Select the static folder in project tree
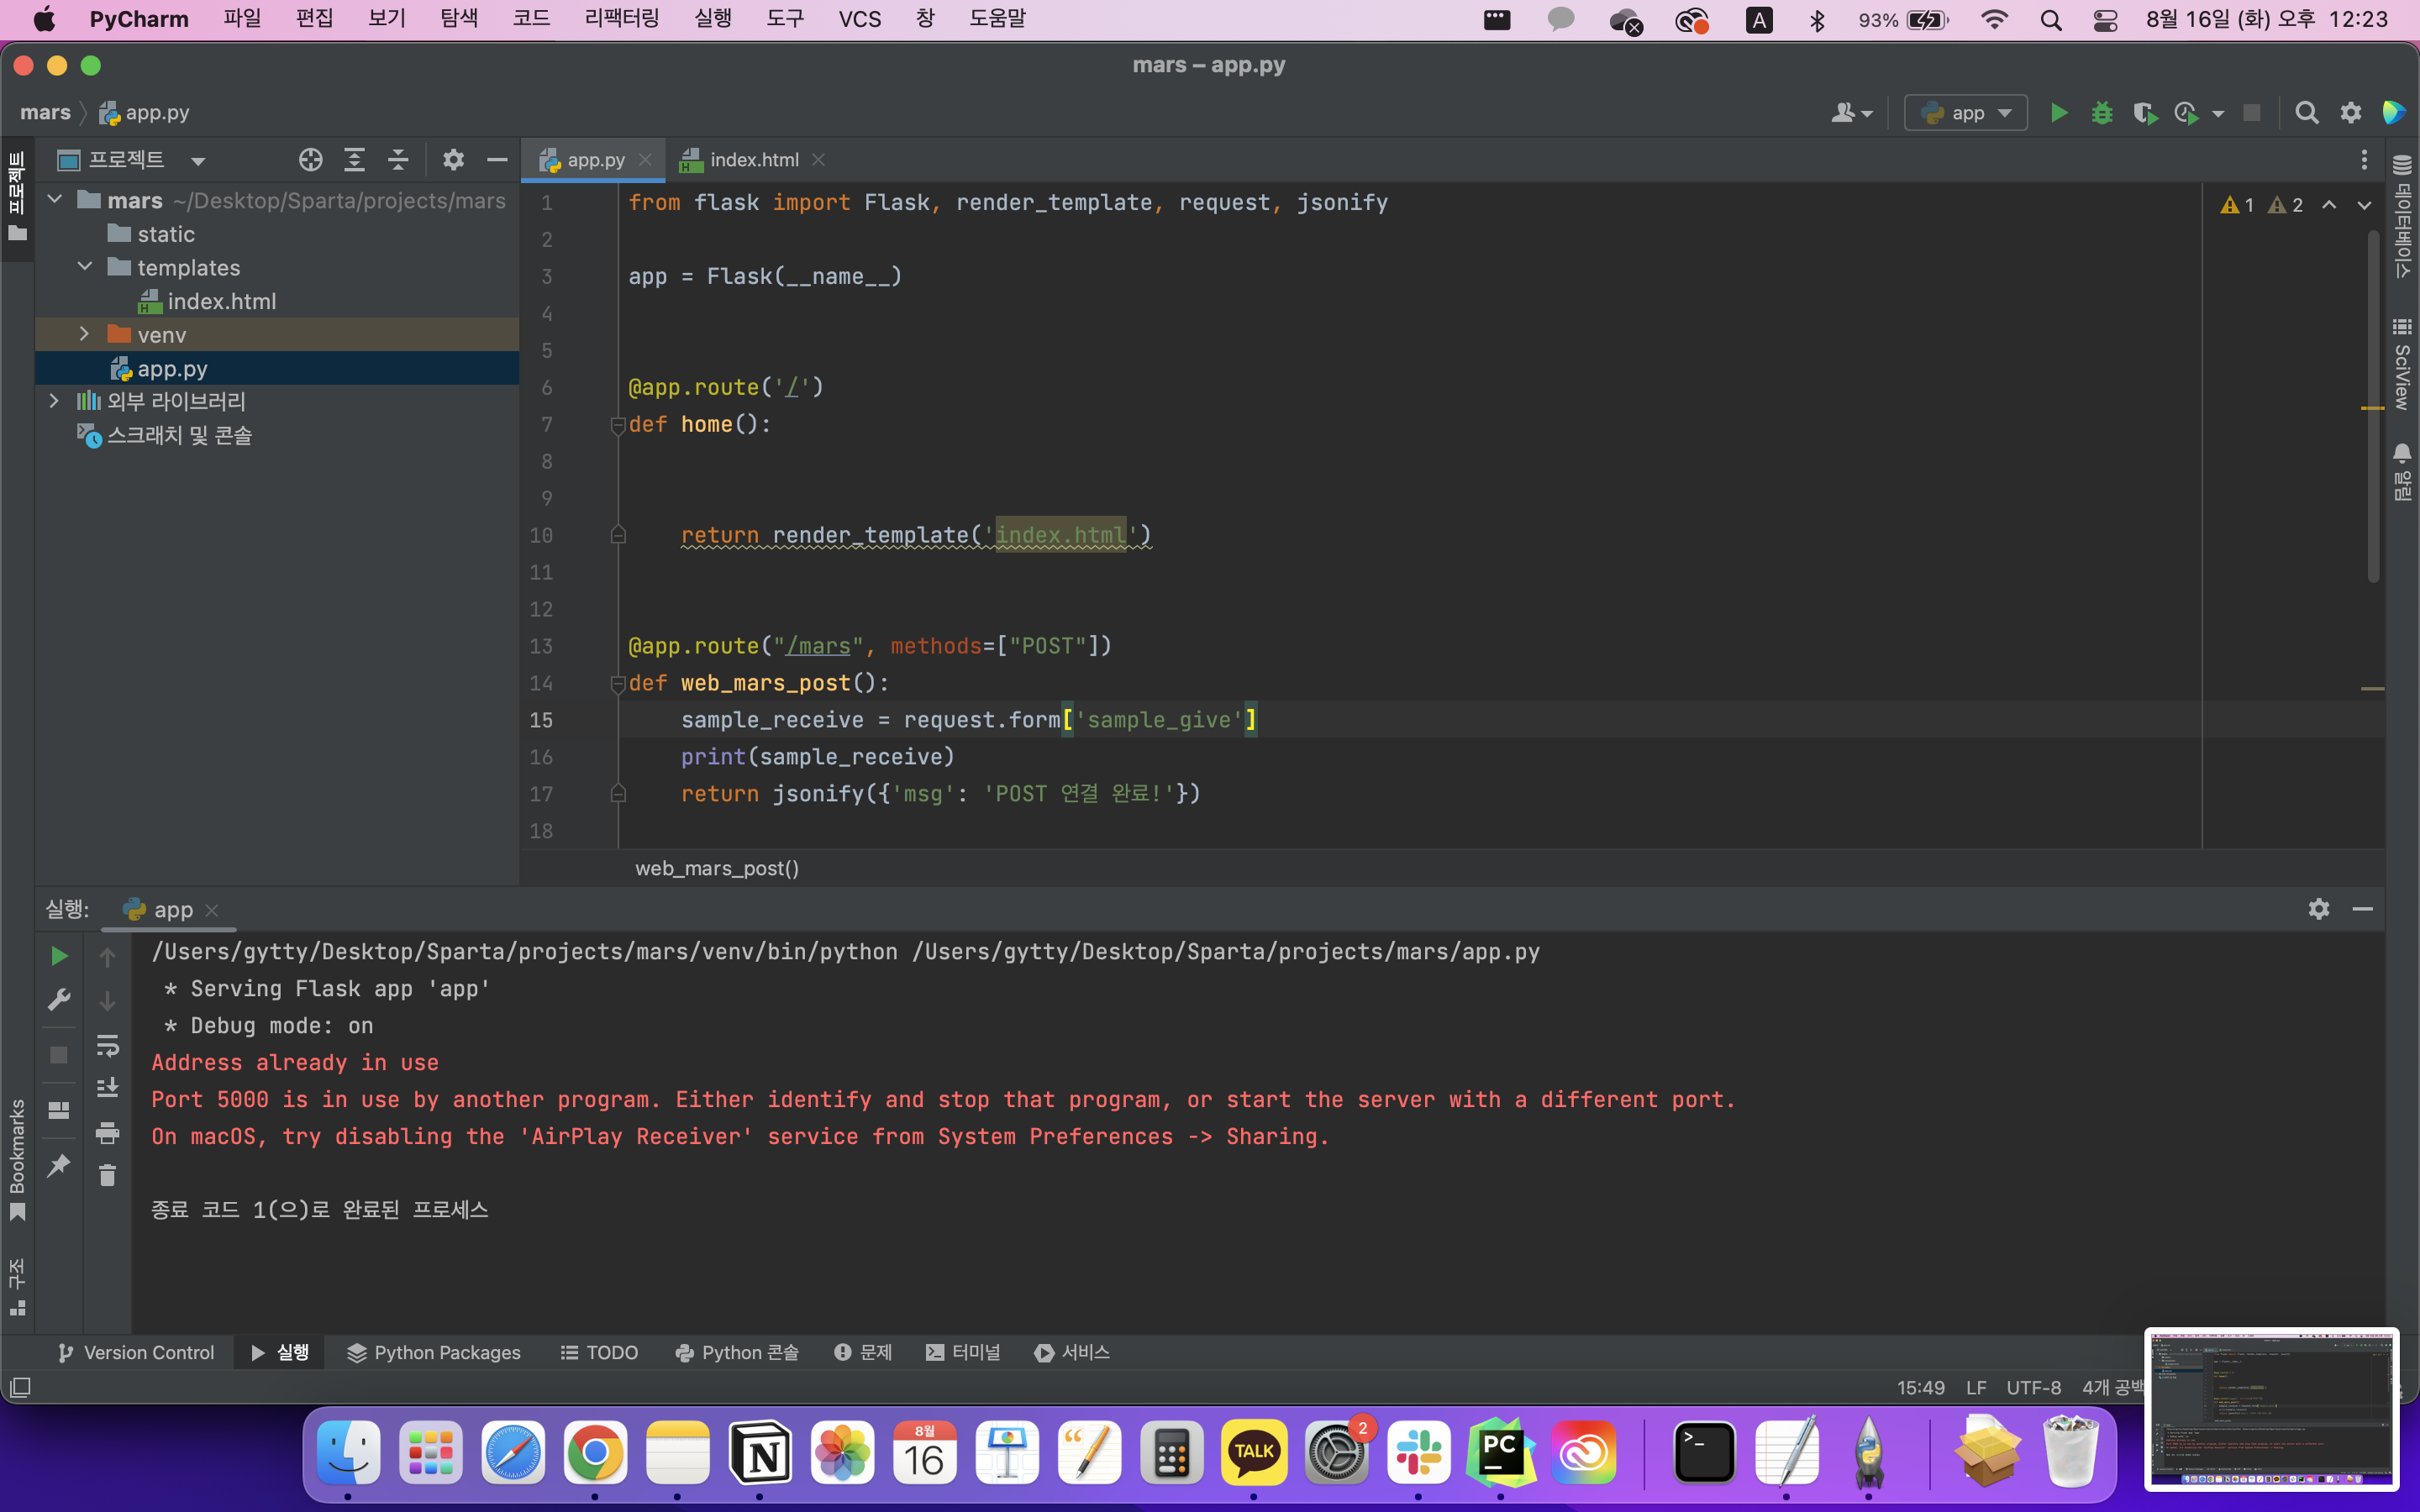Screen dimensions: 2420x1512 166,234
